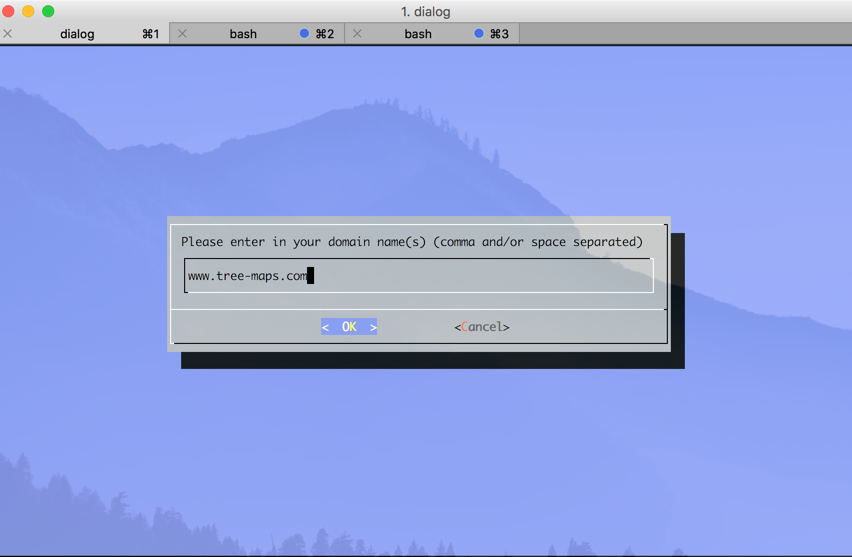Image resolution: width=852 pixels, height=557 pixels.
Task: Click the blue activity dot on ⌘3 tab
Action: pos(479,34)
